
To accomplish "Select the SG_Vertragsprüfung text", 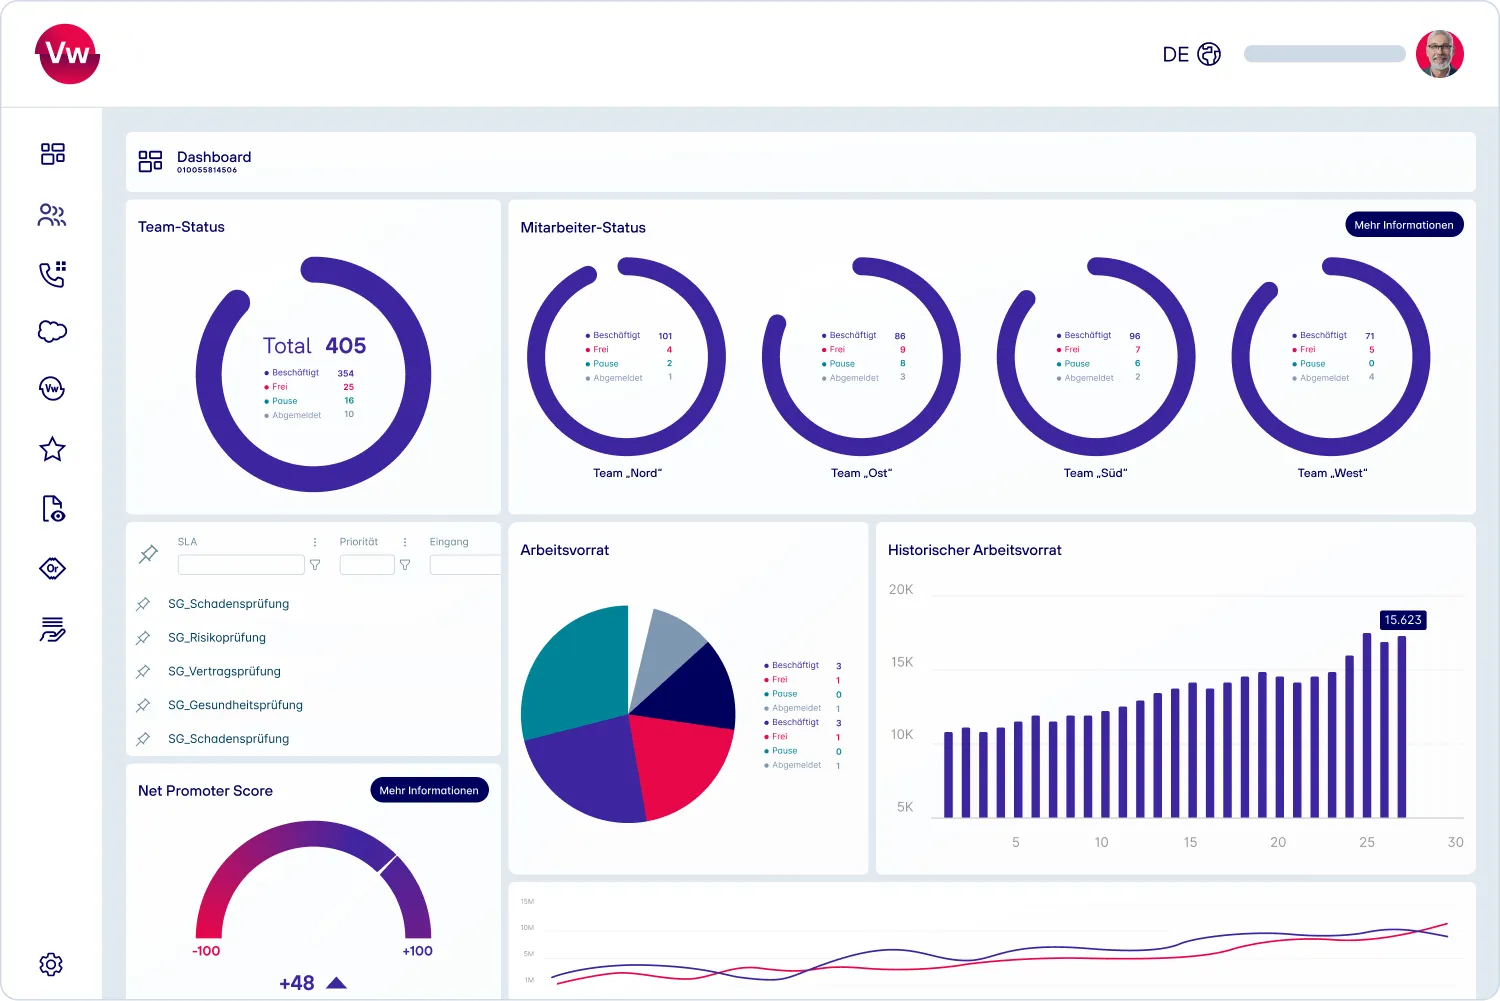I will point(224,672).
